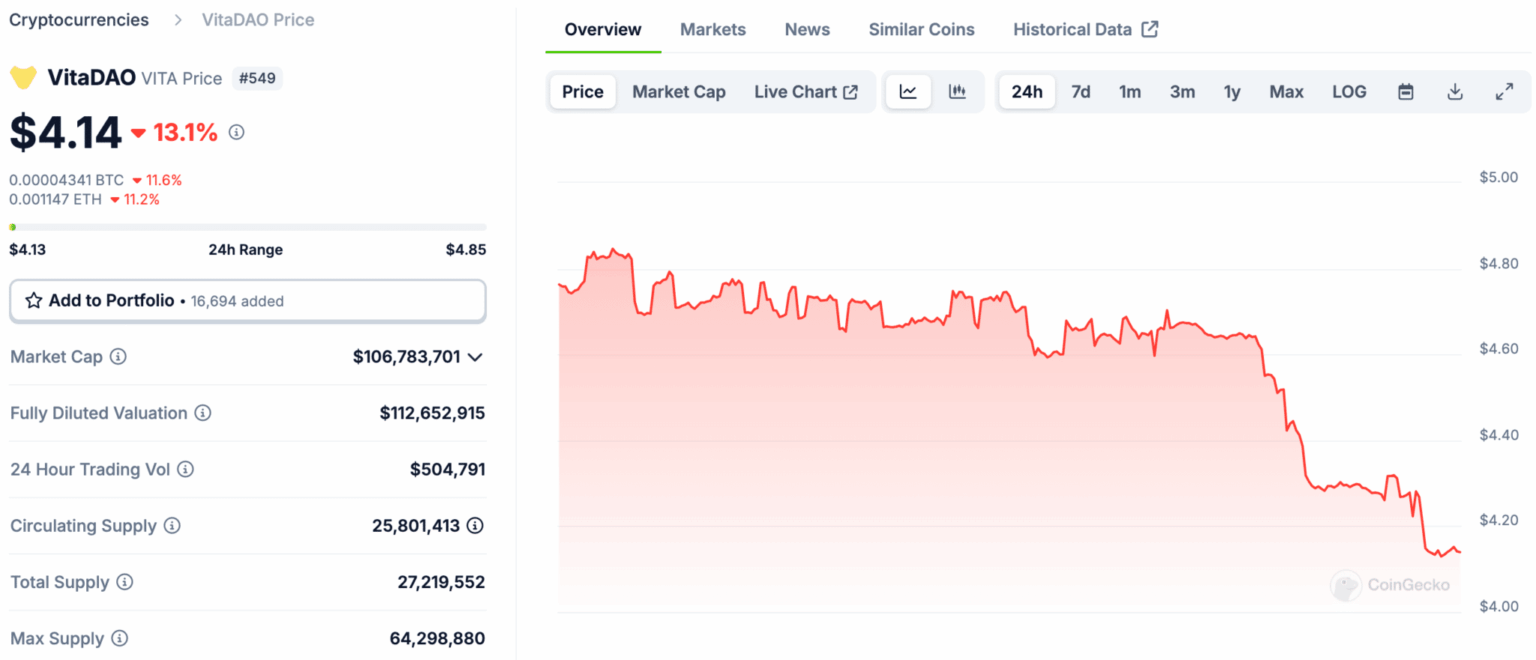This screenshot has width=1536, height=660.
Task: Click the star icon in Add to Portfolio
Action: pos(34,300)
